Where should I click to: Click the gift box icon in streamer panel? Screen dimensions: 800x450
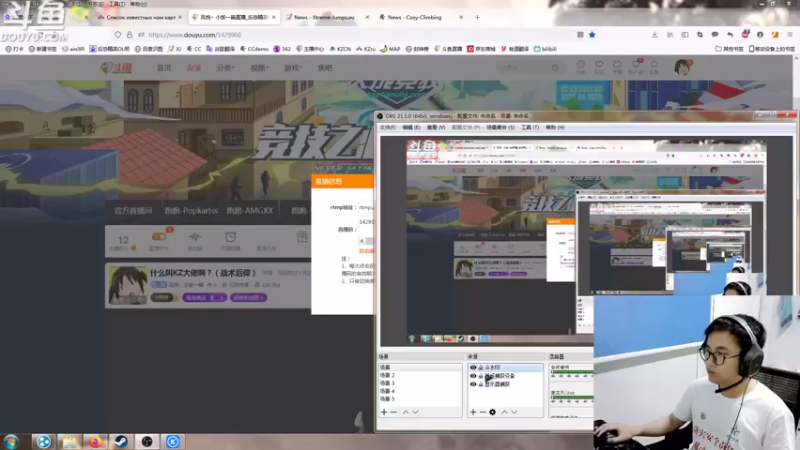point(302,236)
